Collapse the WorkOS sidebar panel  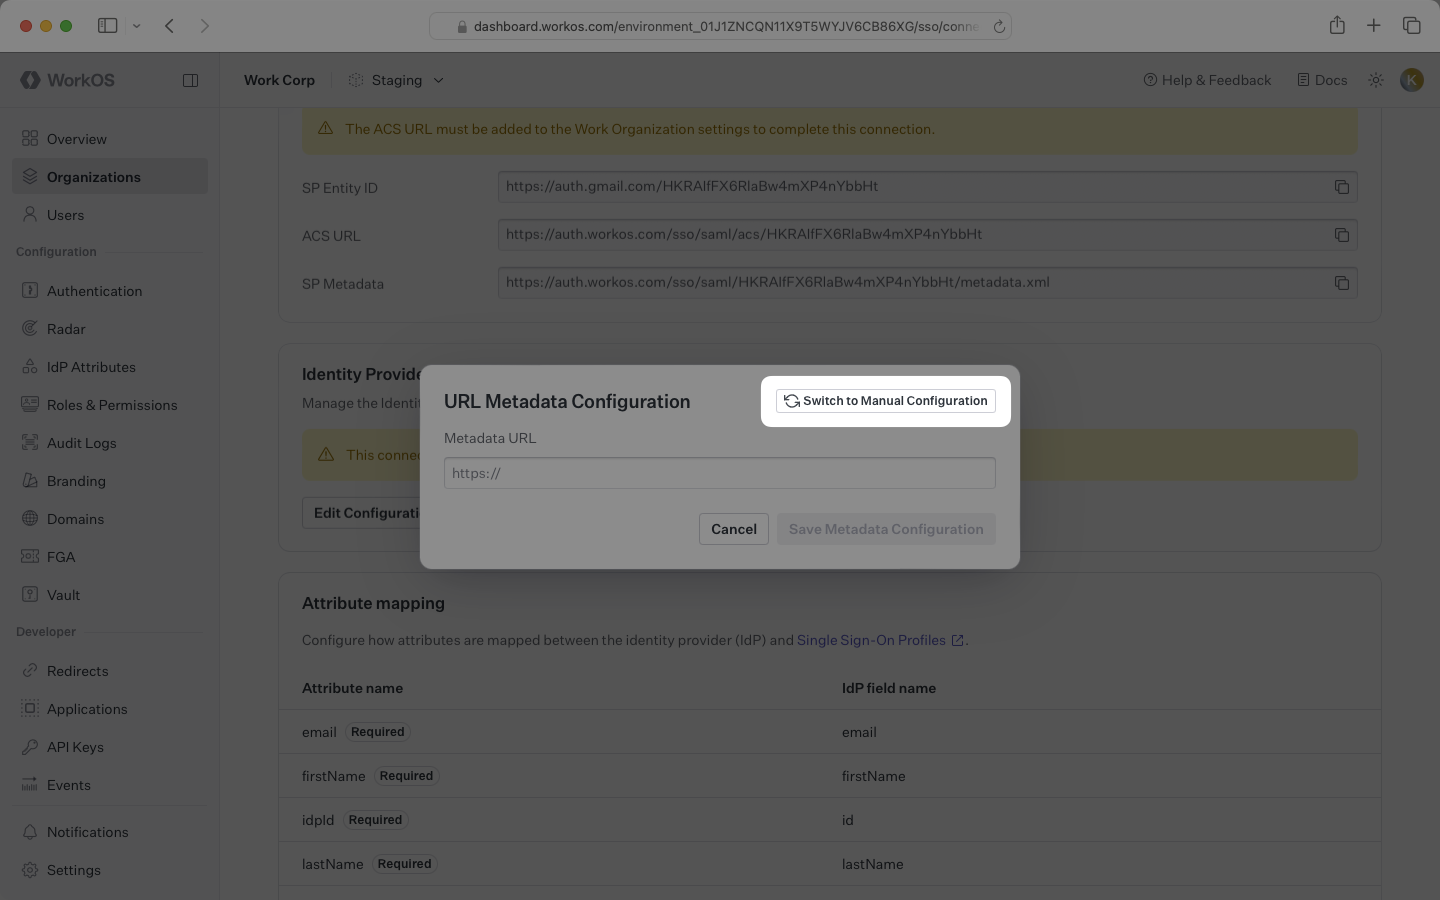(190, 80)
